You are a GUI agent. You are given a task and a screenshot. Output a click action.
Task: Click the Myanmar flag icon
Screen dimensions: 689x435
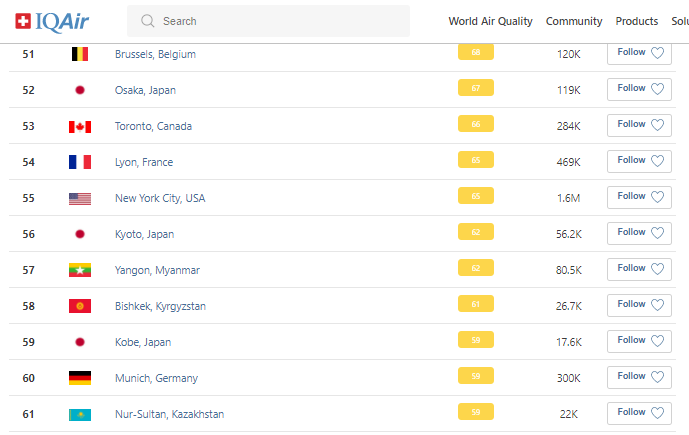[80, 270]
